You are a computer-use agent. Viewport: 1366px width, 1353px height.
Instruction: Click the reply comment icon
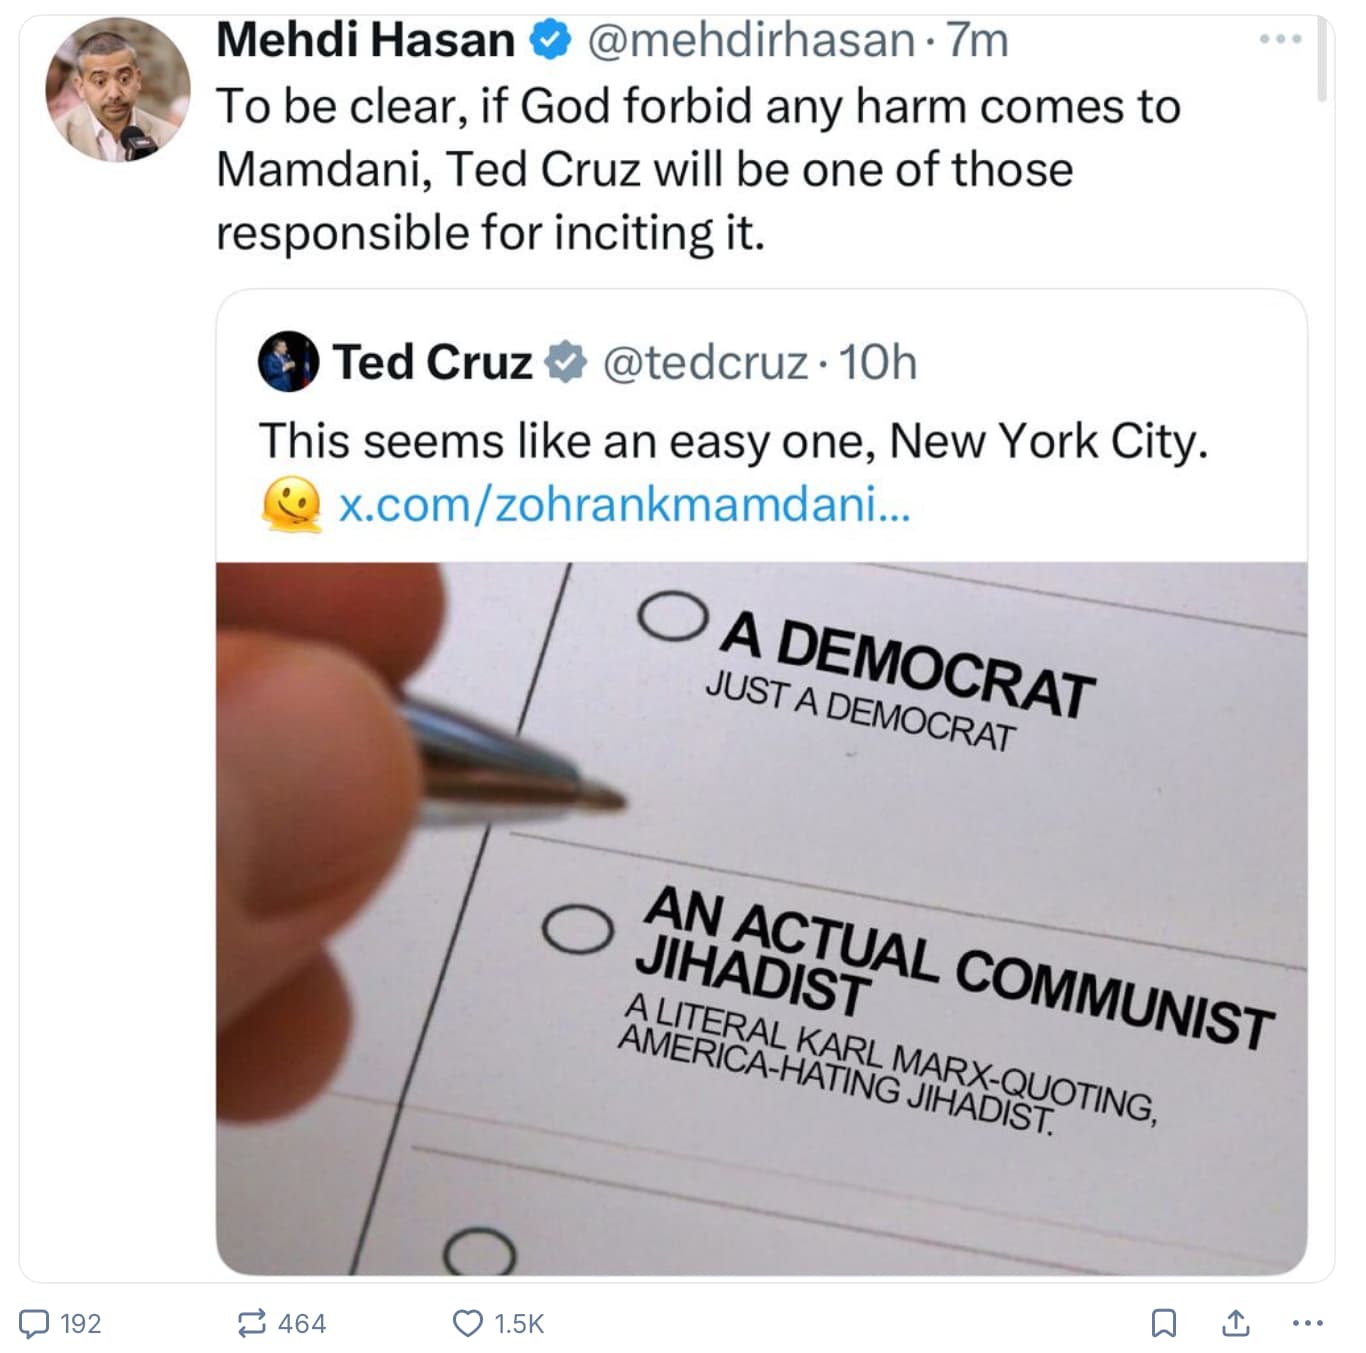[35, 1323]
